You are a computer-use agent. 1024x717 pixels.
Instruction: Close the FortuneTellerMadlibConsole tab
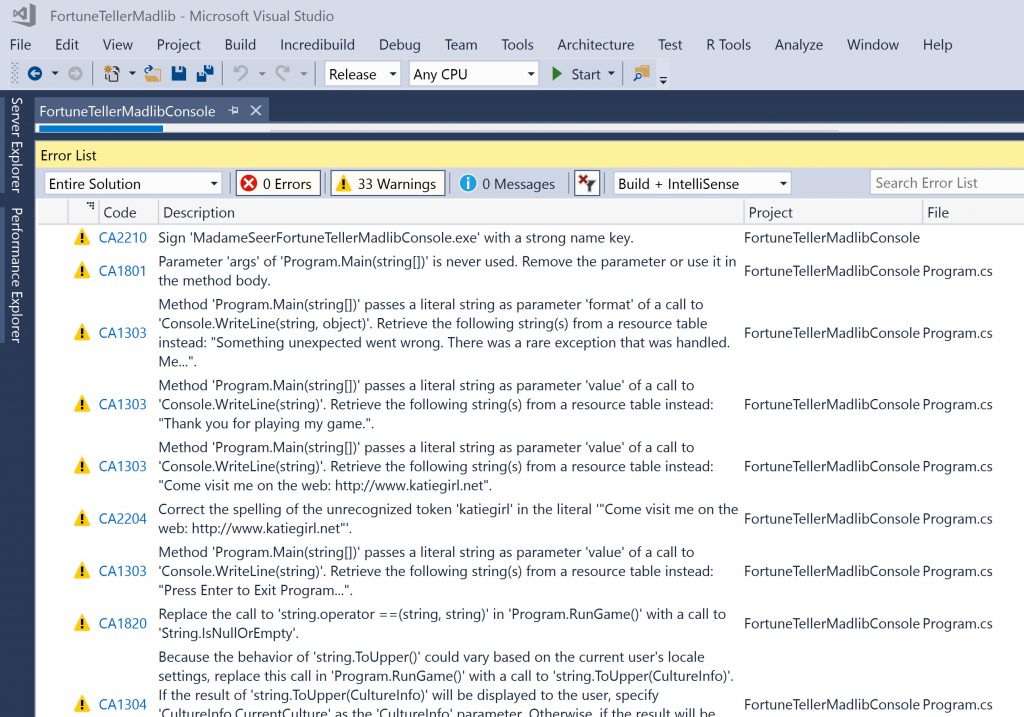[256, 111]
